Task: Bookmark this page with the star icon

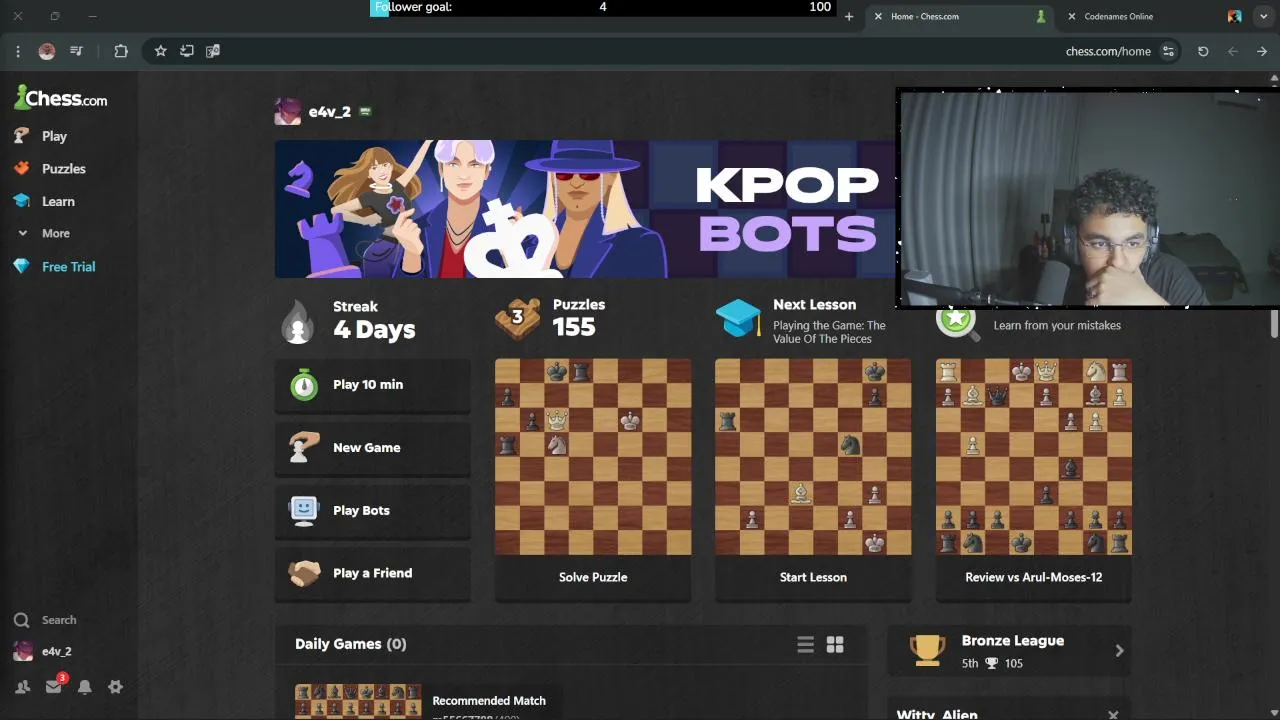Action: tap(160, 51)
